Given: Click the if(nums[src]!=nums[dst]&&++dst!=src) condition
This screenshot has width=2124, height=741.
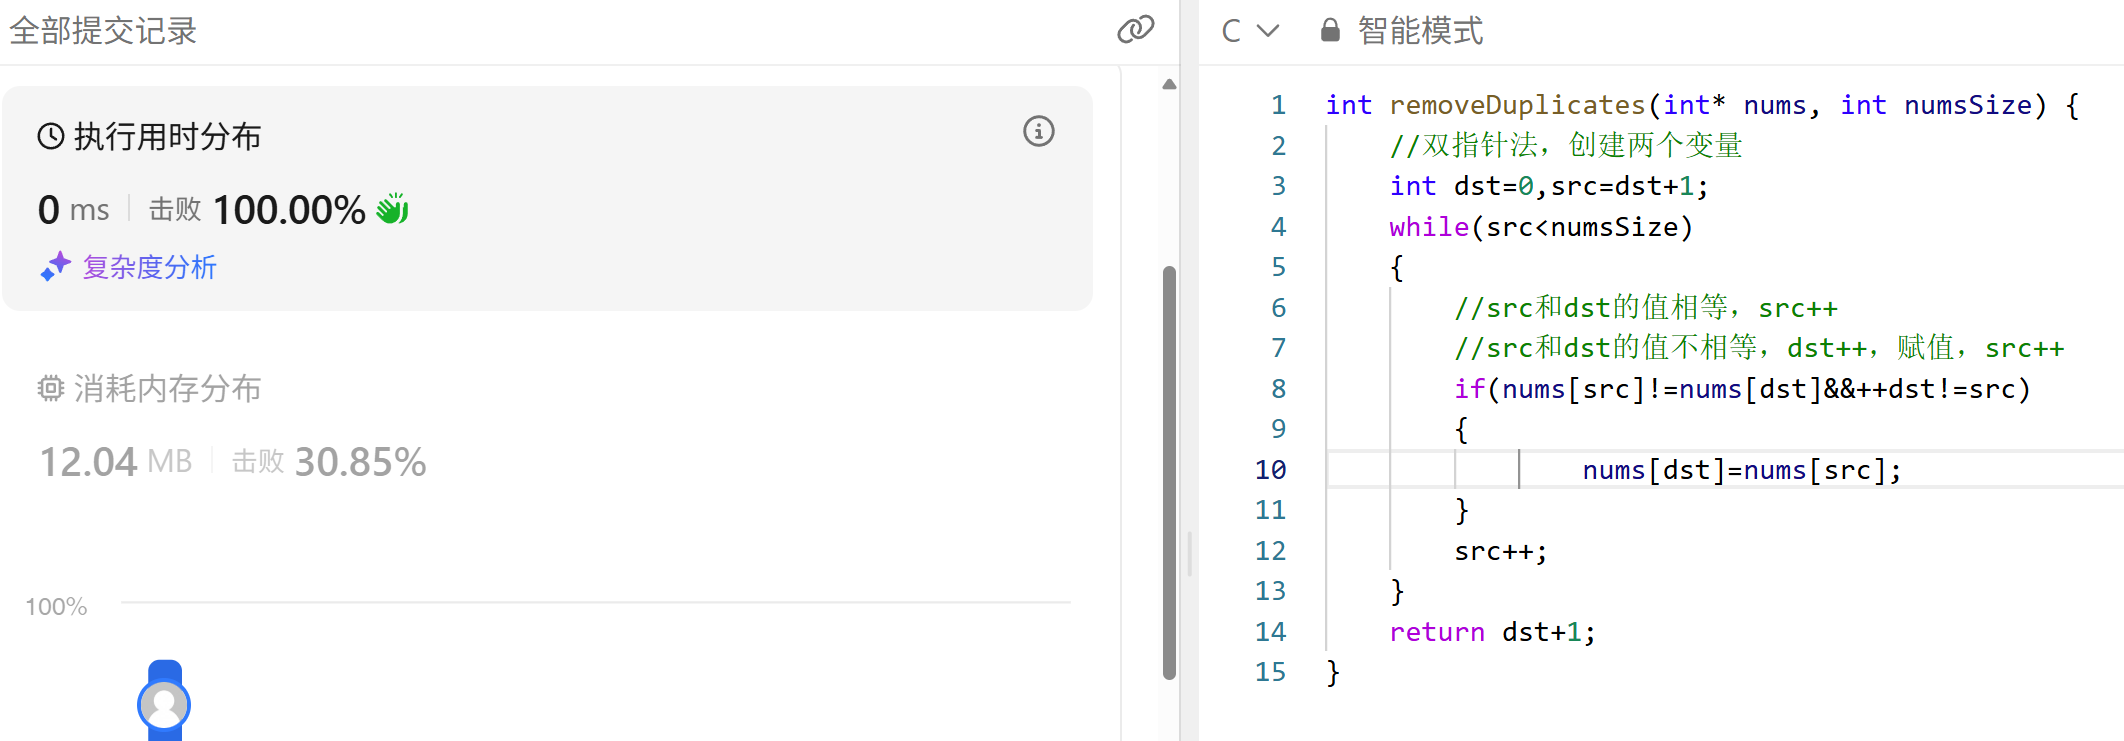Looking at the screenshot, I should point(1742,389).
